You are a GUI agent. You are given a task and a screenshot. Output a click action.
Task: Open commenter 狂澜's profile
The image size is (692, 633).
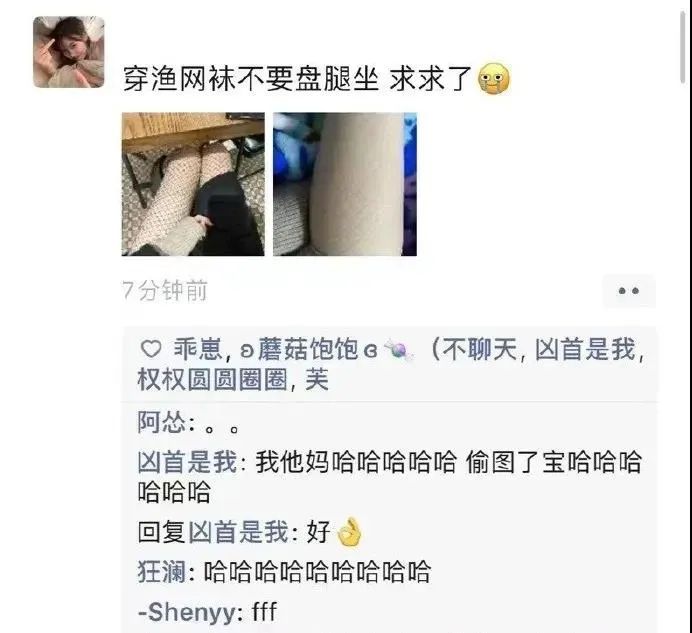coord(162,572)
